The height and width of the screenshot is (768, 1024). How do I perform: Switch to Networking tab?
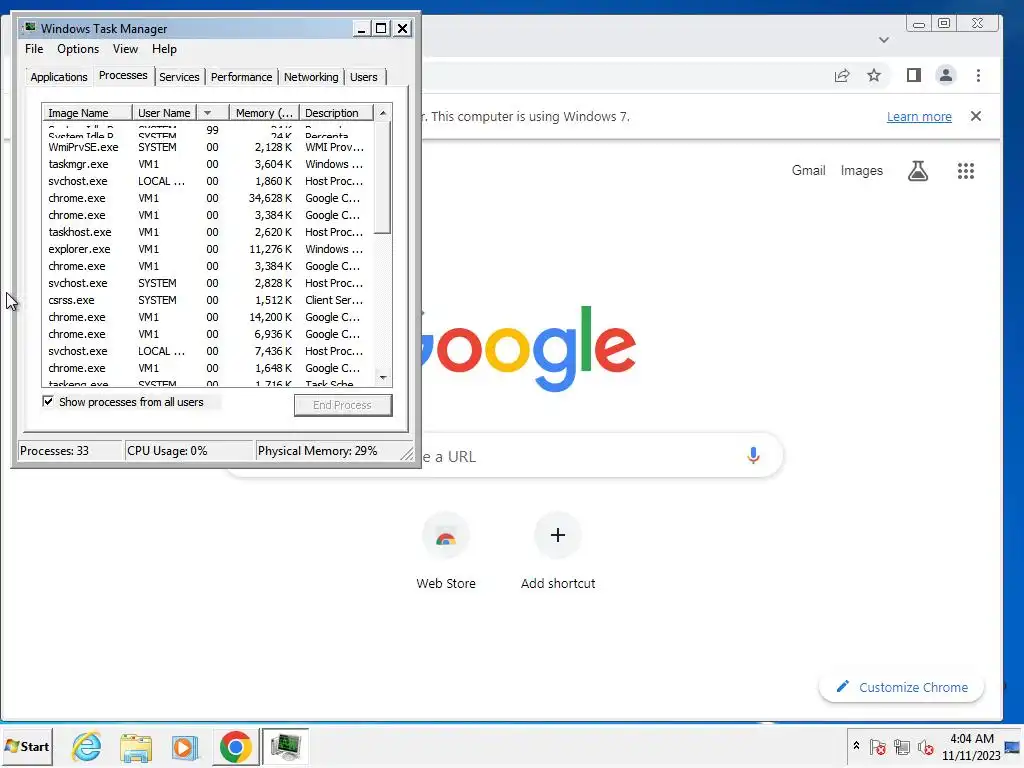311,77
